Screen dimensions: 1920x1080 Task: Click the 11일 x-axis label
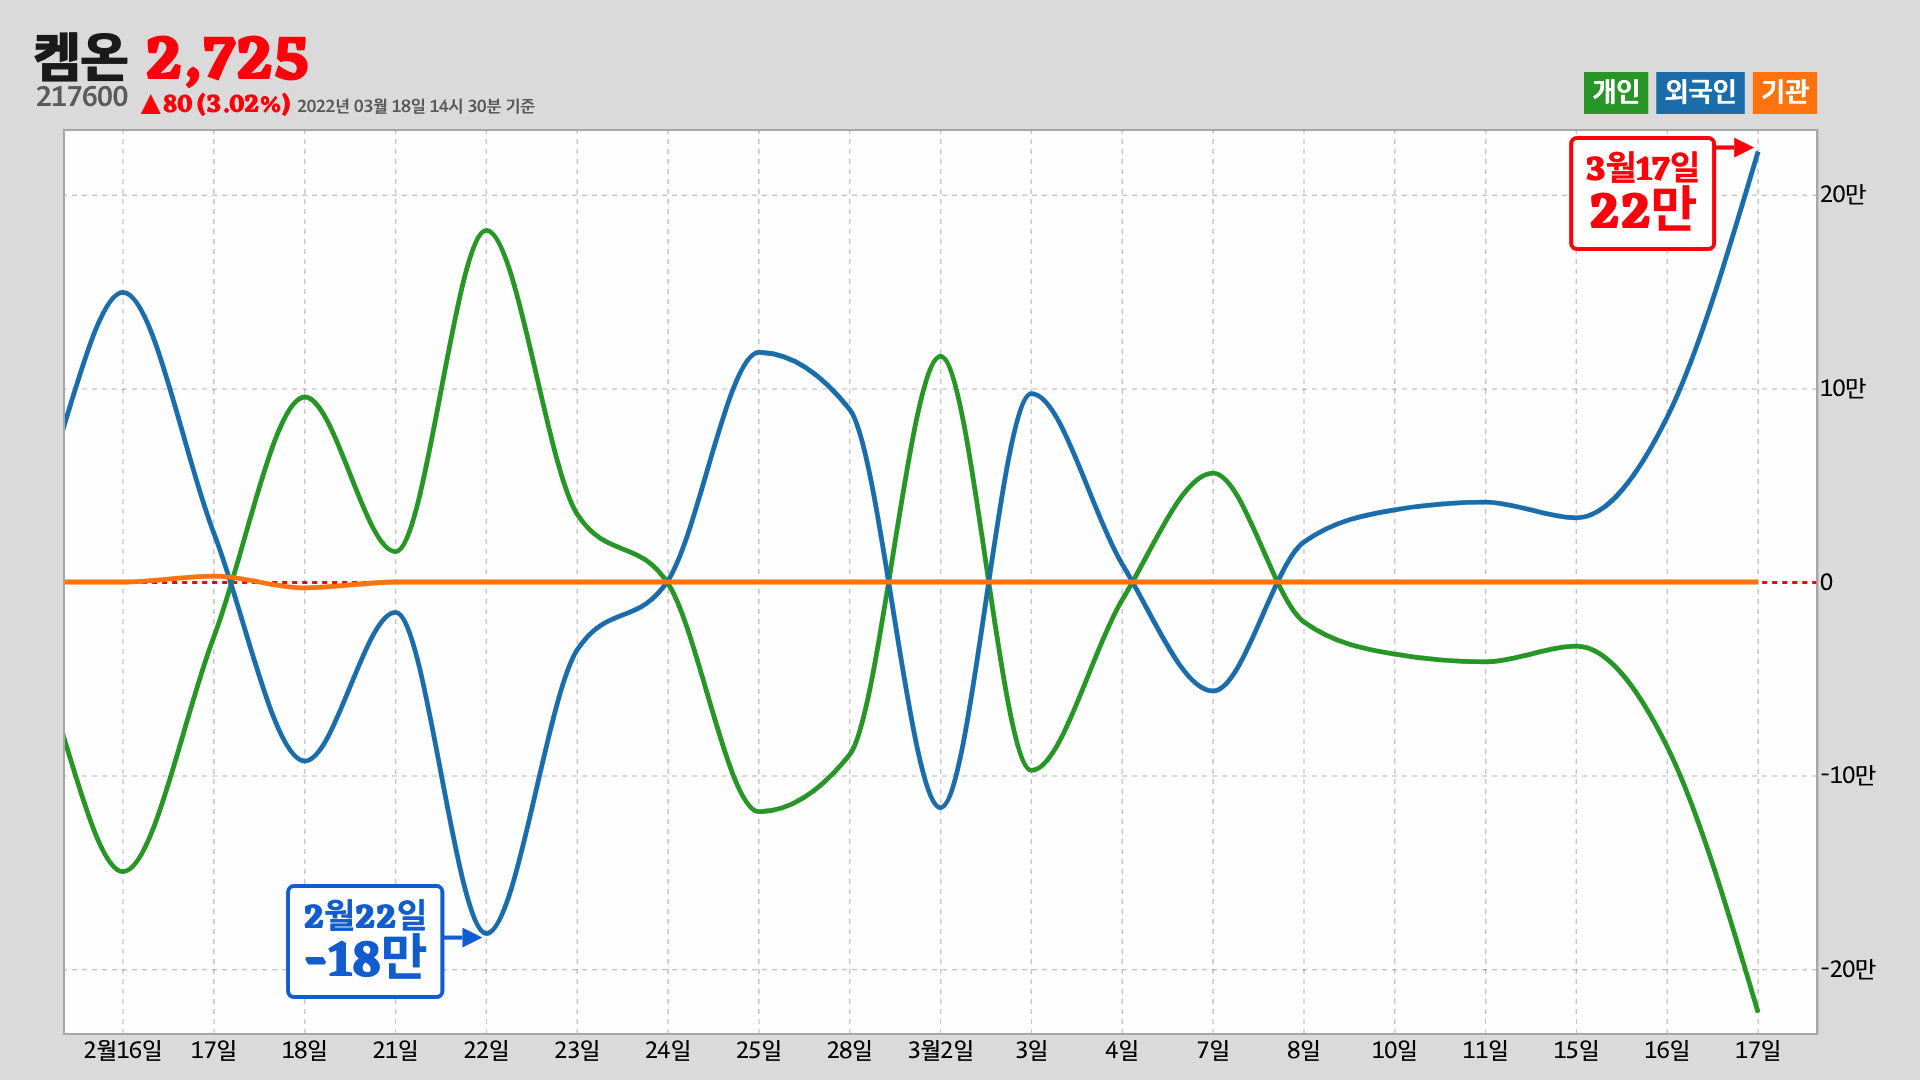click(1485, 1050)
